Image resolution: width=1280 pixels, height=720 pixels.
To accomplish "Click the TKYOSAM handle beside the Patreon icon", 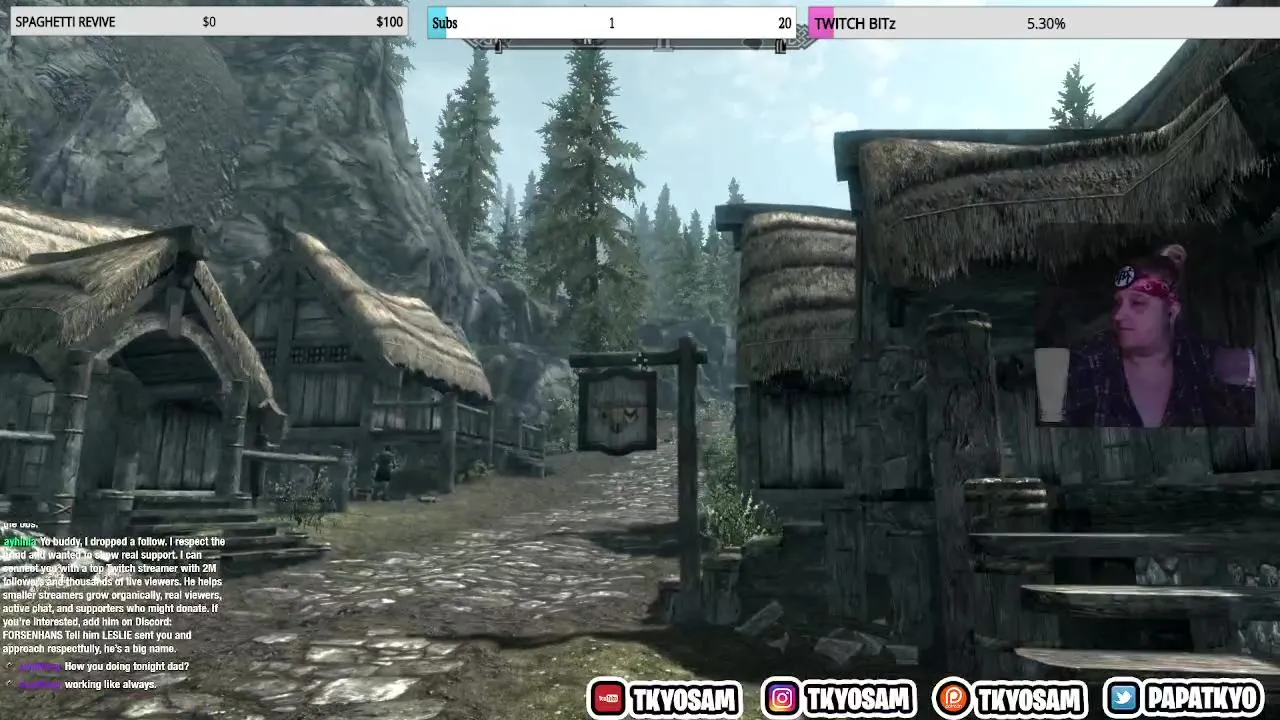I will click(x=1029, y=699).
